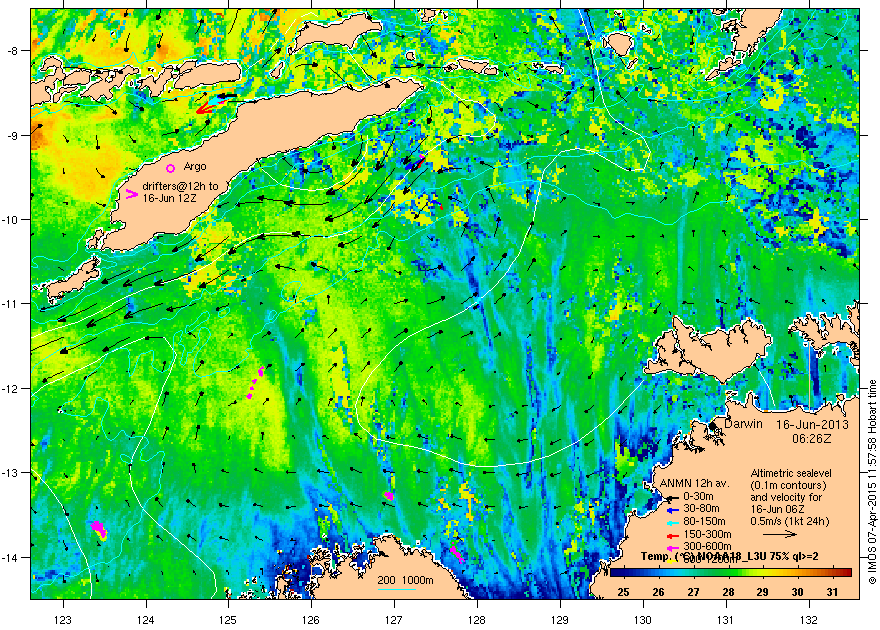This screenshot has height=630, width=880.
Task: Select the 'drifters@12h to 16-Jun 12Z' annotation
Action: point(180,192)
